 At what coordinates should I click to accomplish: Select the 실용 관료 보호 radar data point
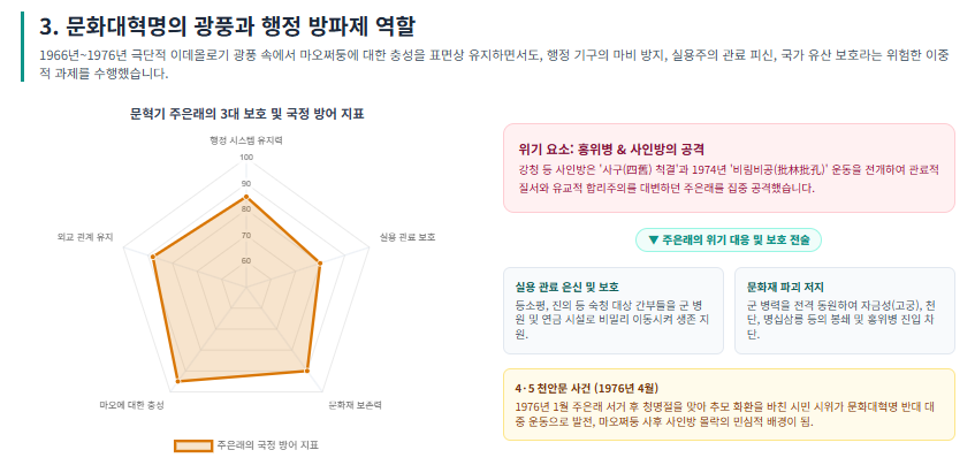[320, 264]
